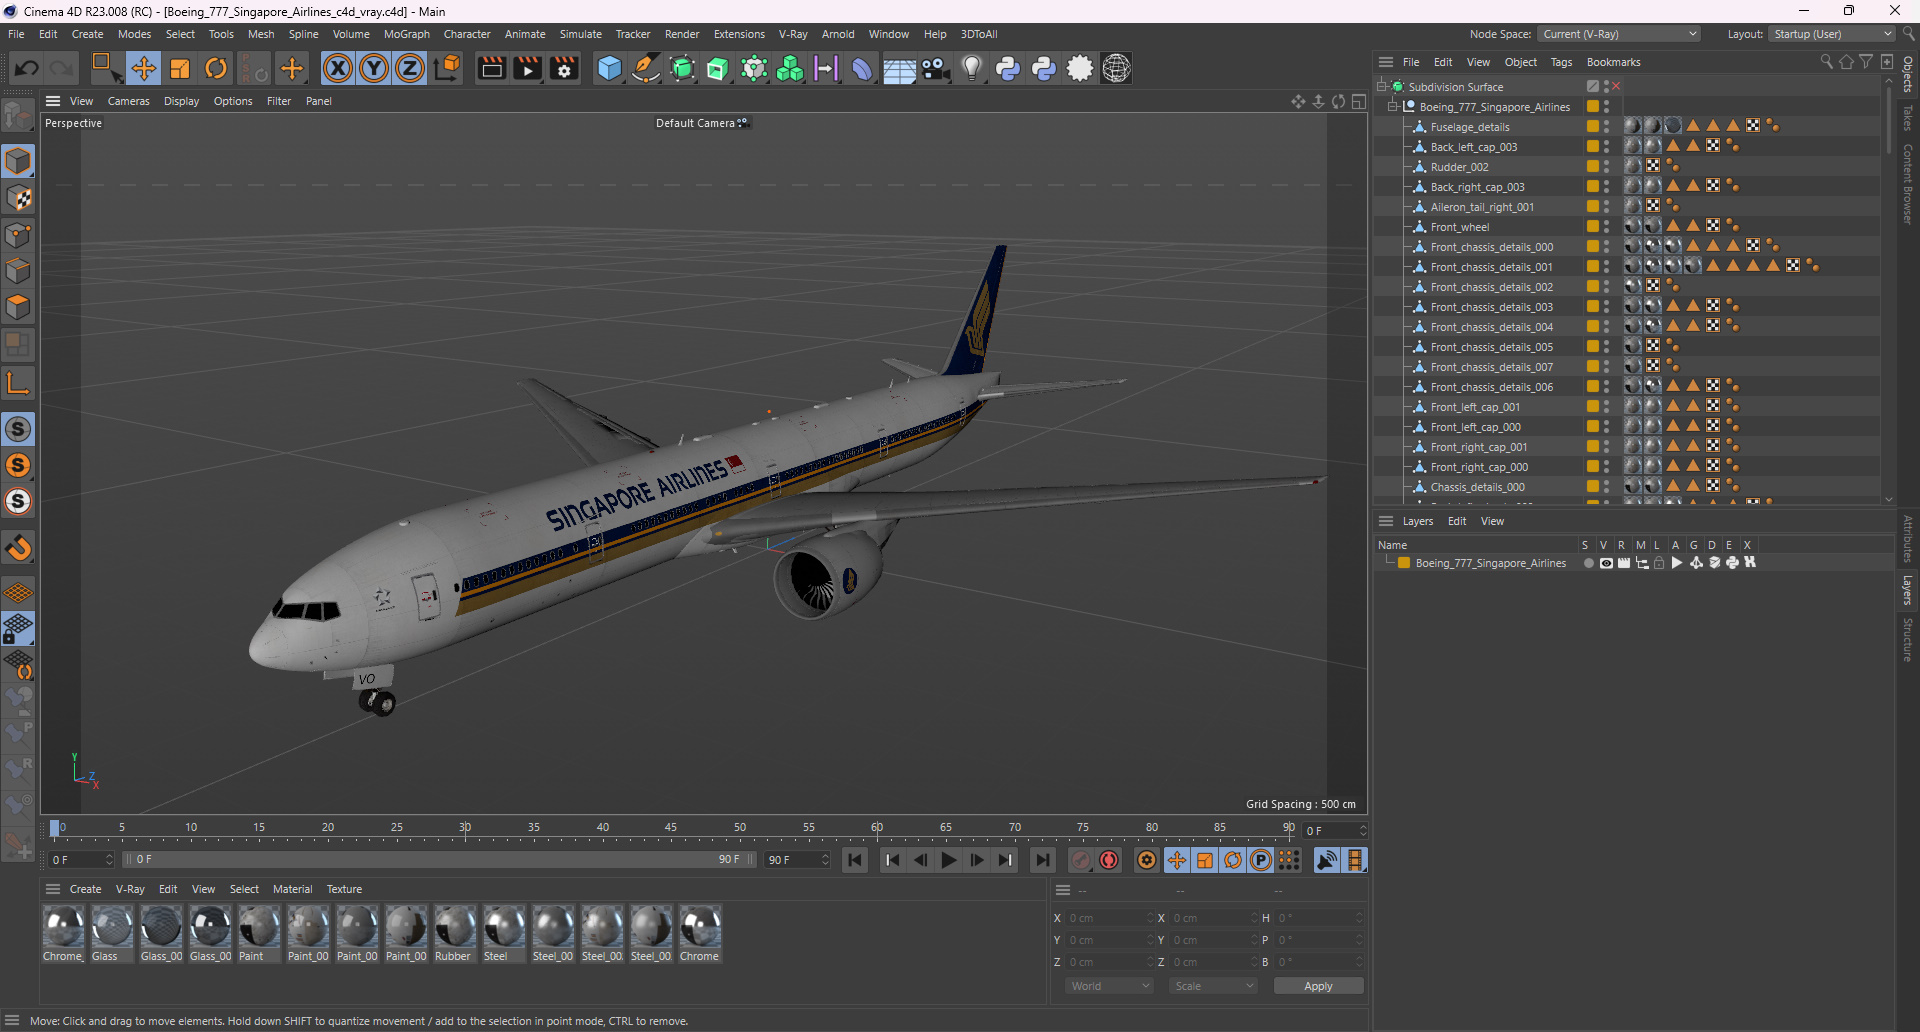Image resolution: width=1920 pixels, height=1032 pixels.
Task: Go to start of animation
Action: (855, 860)
